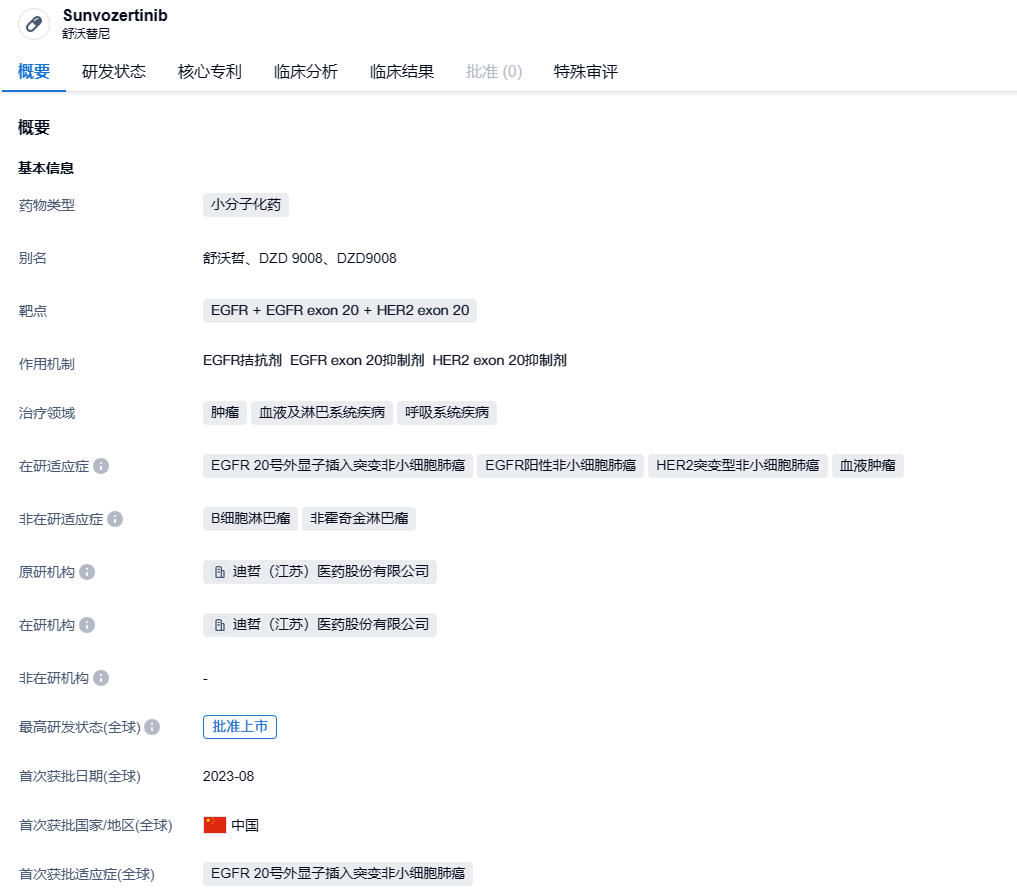Click info icon beside 非在研机构
The image size is (1017, 888).
coord(101,678)
